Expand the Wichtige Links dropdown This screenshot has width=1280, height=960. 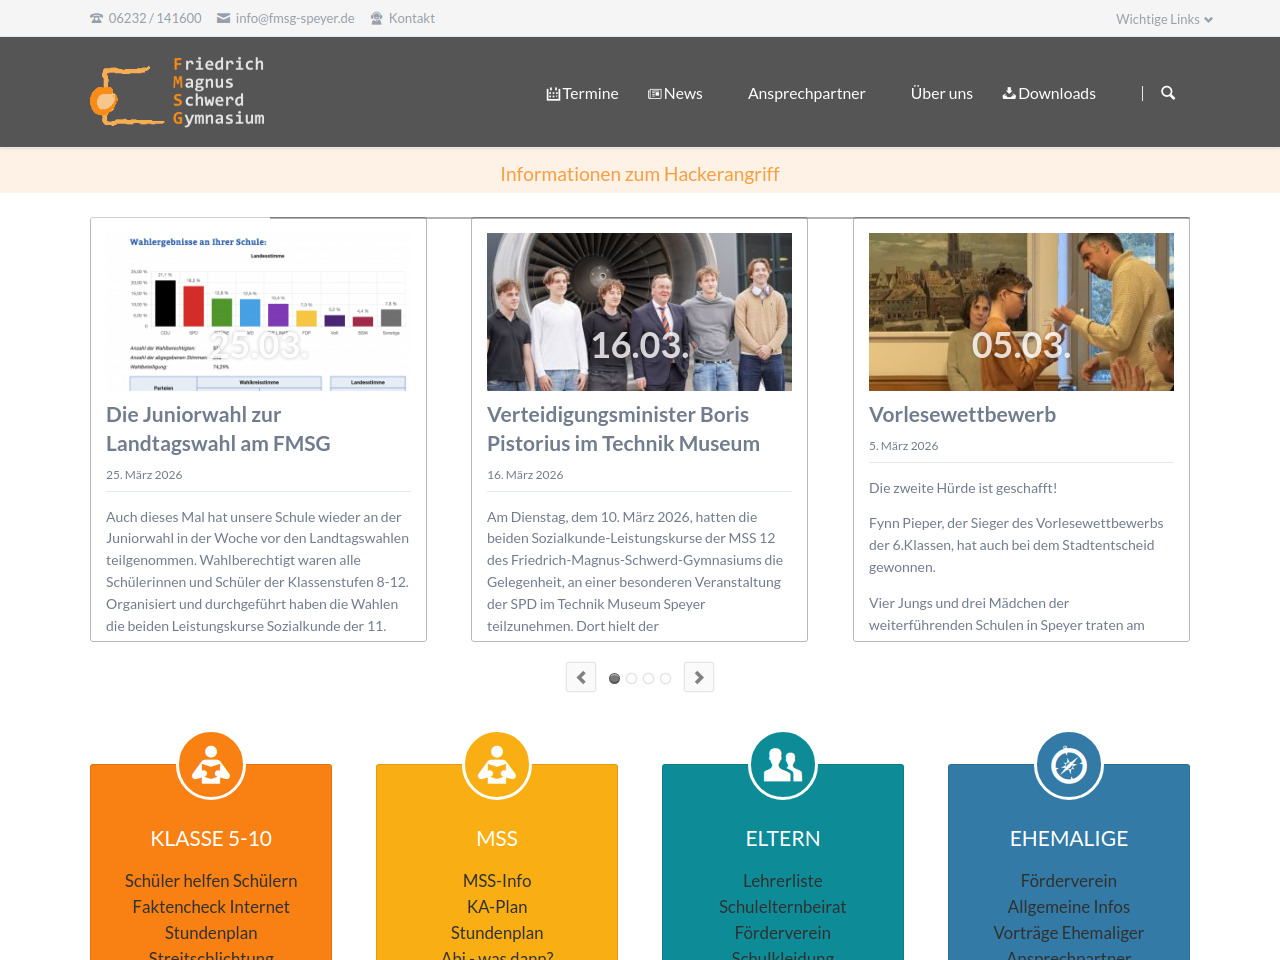tap(1164, 19)
